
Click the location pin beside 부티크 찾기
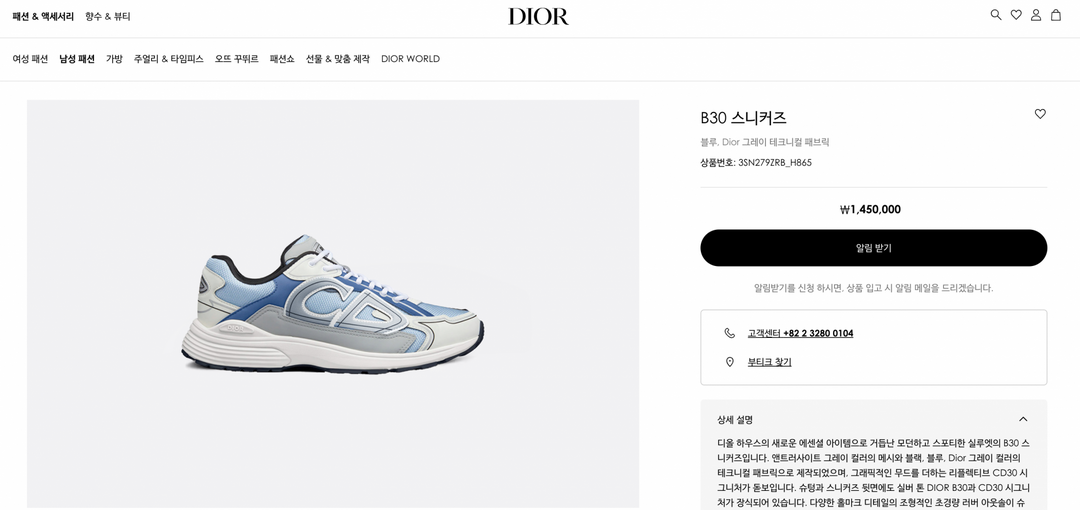click(729, 362)
